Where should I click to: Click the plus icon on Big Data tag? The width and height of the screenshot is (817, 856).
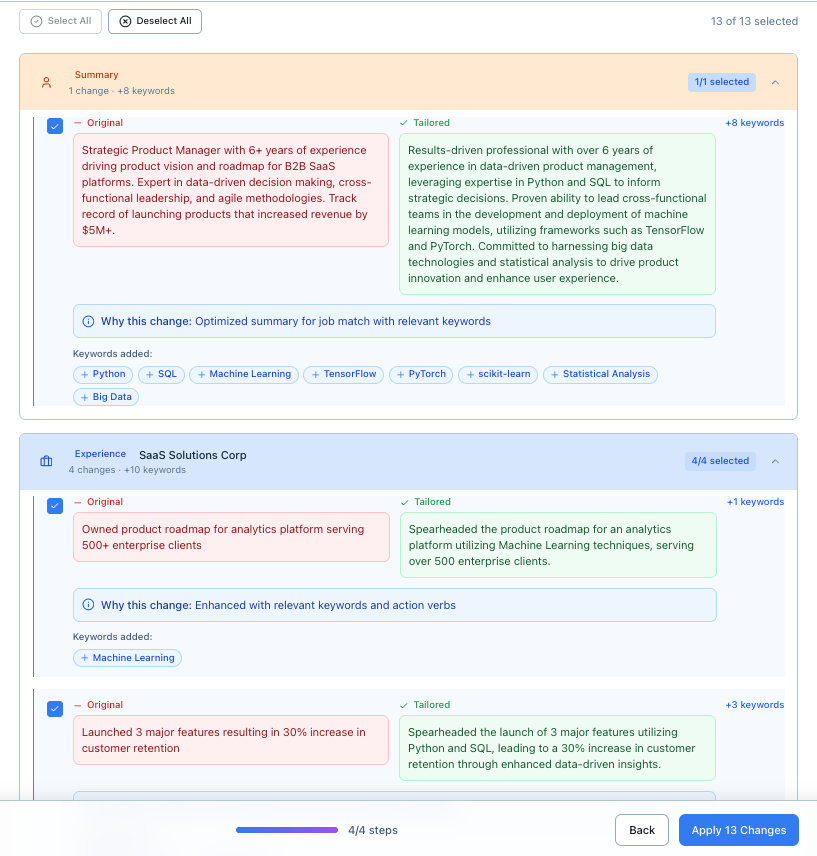click(86, 397)
